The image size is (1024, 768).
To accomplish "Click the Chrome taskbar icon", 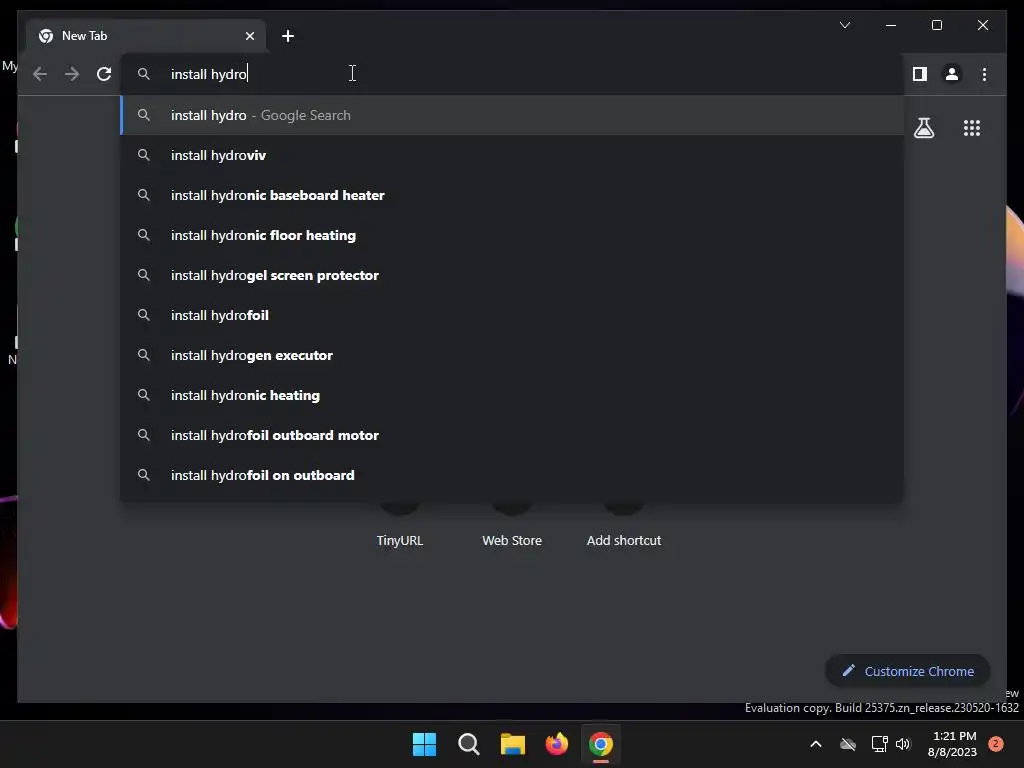I will coord(601,744).
